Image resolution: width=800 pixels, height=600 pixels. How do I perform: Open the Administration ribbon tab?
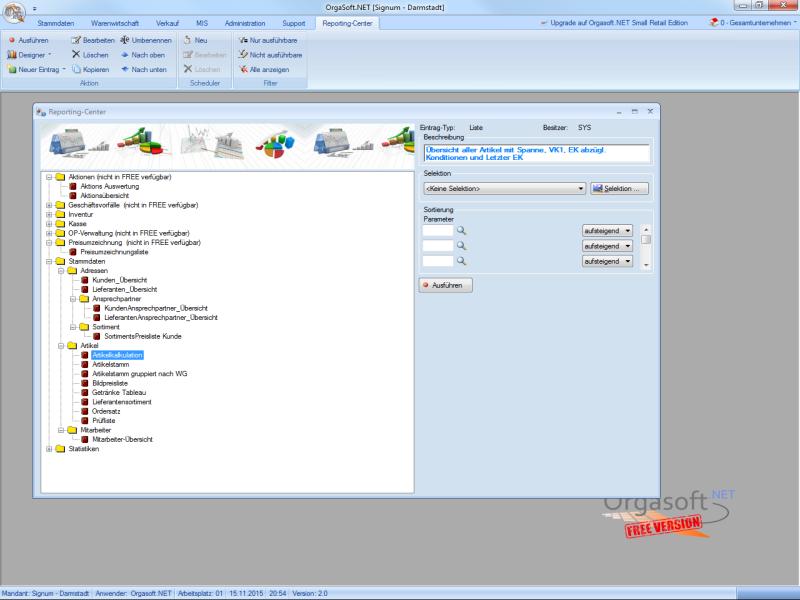coord(245,22)
